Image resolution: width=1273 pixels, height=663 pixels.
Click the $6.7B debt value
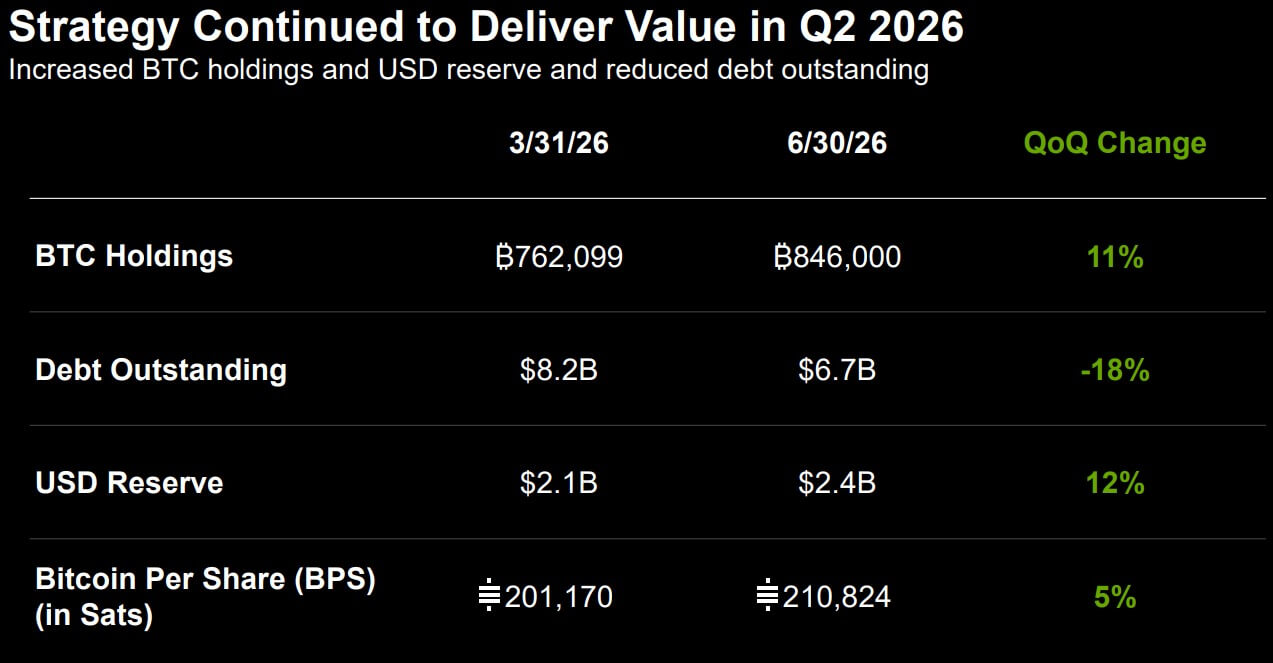(x=837, y=371)
